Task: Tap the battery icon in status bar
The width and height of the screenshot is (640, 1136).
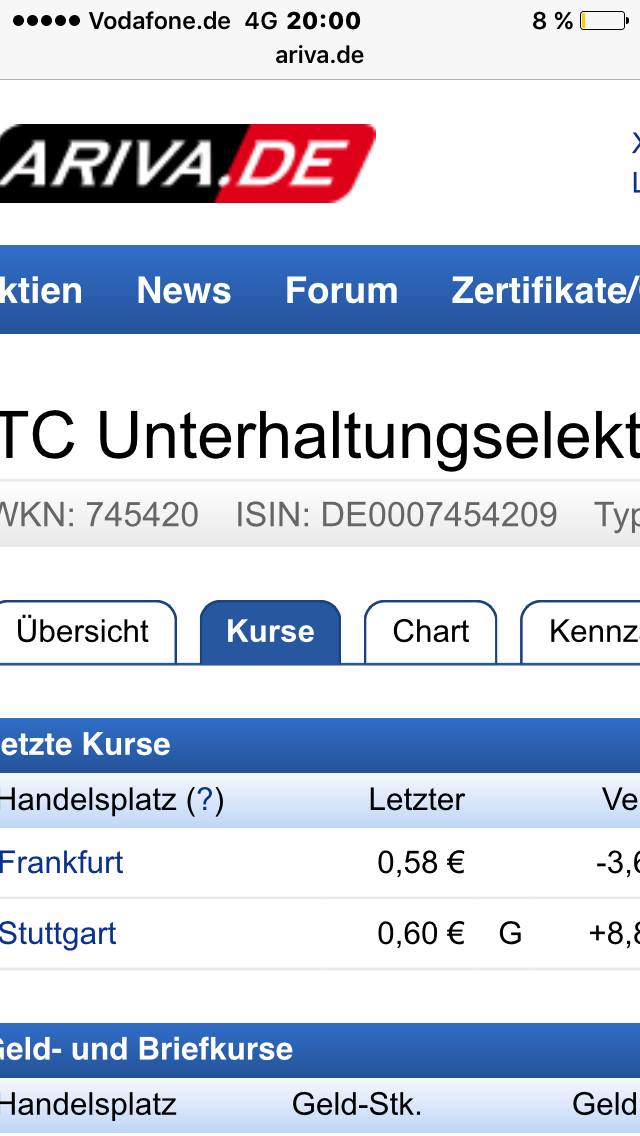Action: click(x=603, y=21)
